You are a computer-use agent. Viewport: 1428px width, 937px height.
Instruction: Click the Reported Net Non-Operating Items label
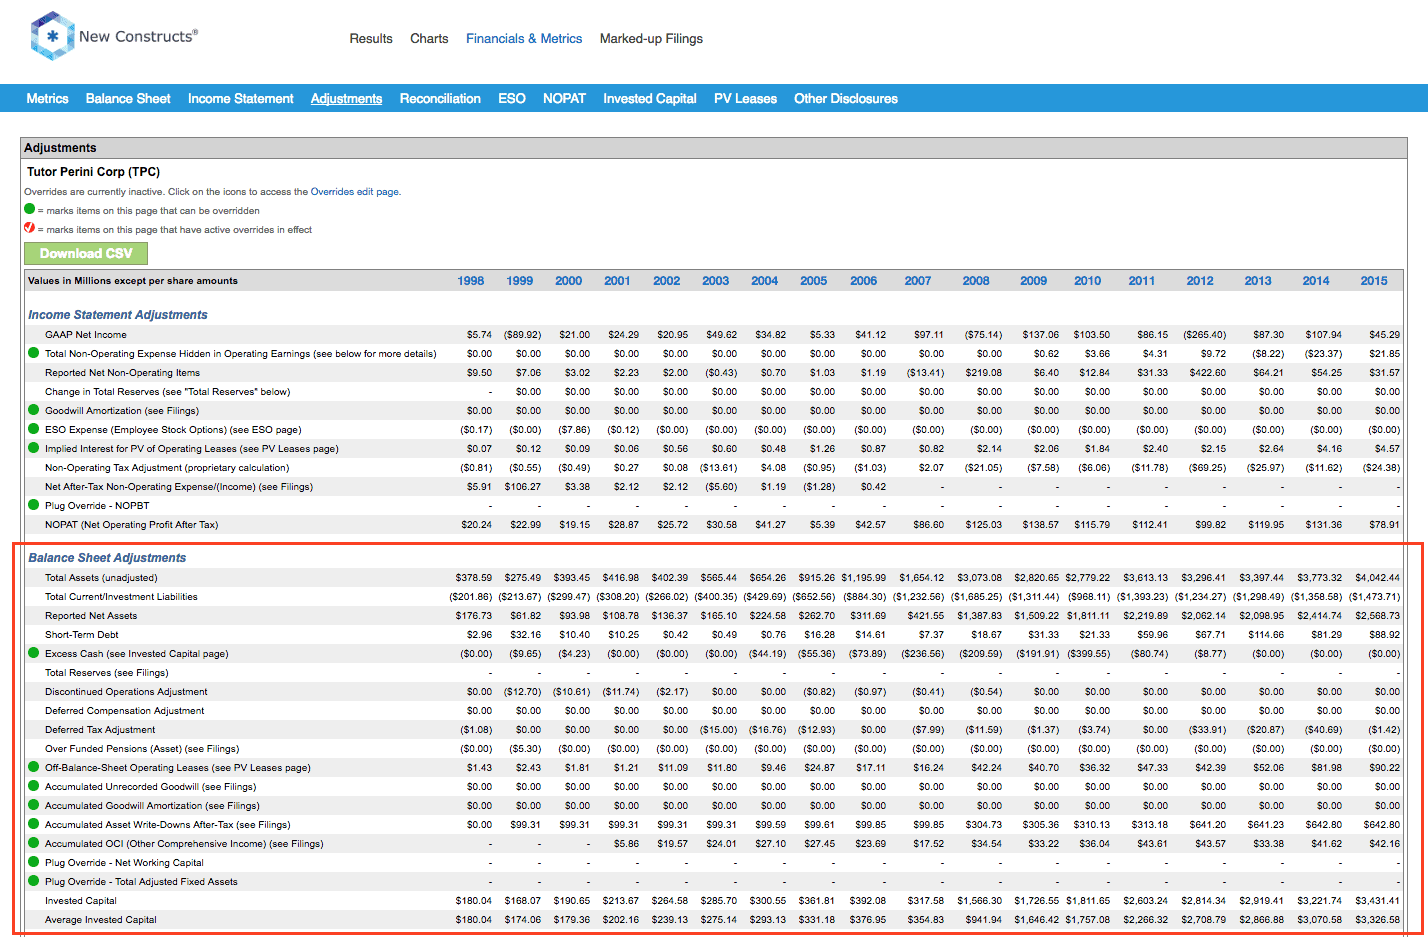pyautogui.click(x=122, y=373)
